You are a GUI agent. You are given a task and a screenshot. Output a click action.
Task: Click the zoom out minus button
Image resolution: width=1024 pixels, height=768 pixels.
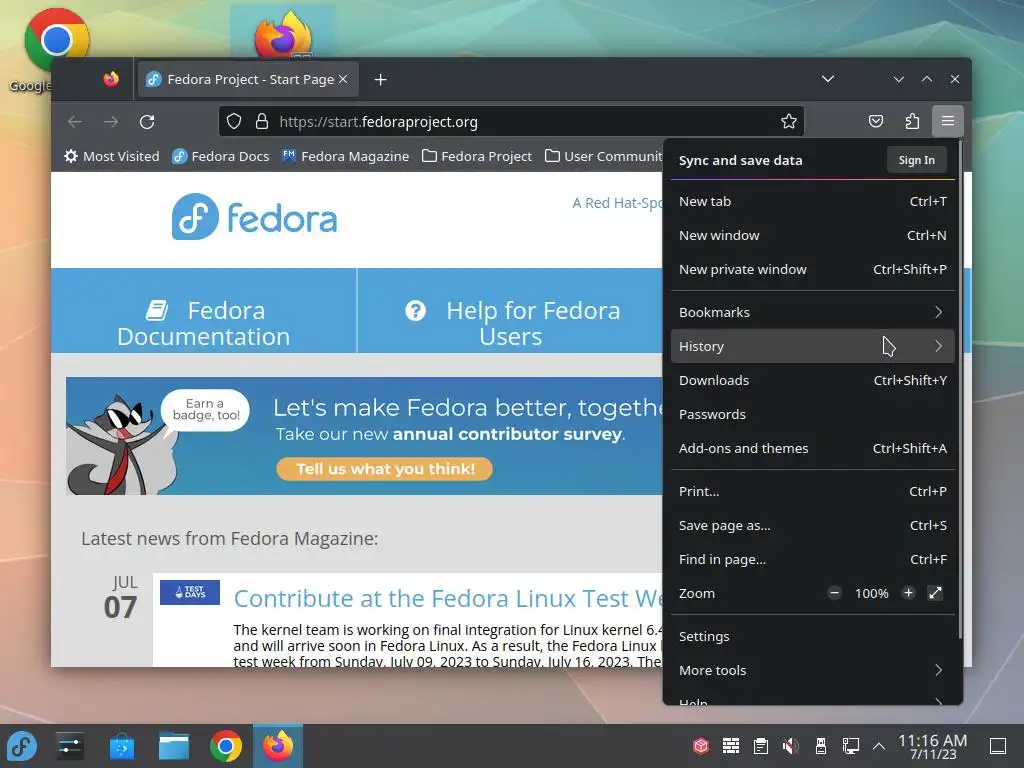pos(834,593)
